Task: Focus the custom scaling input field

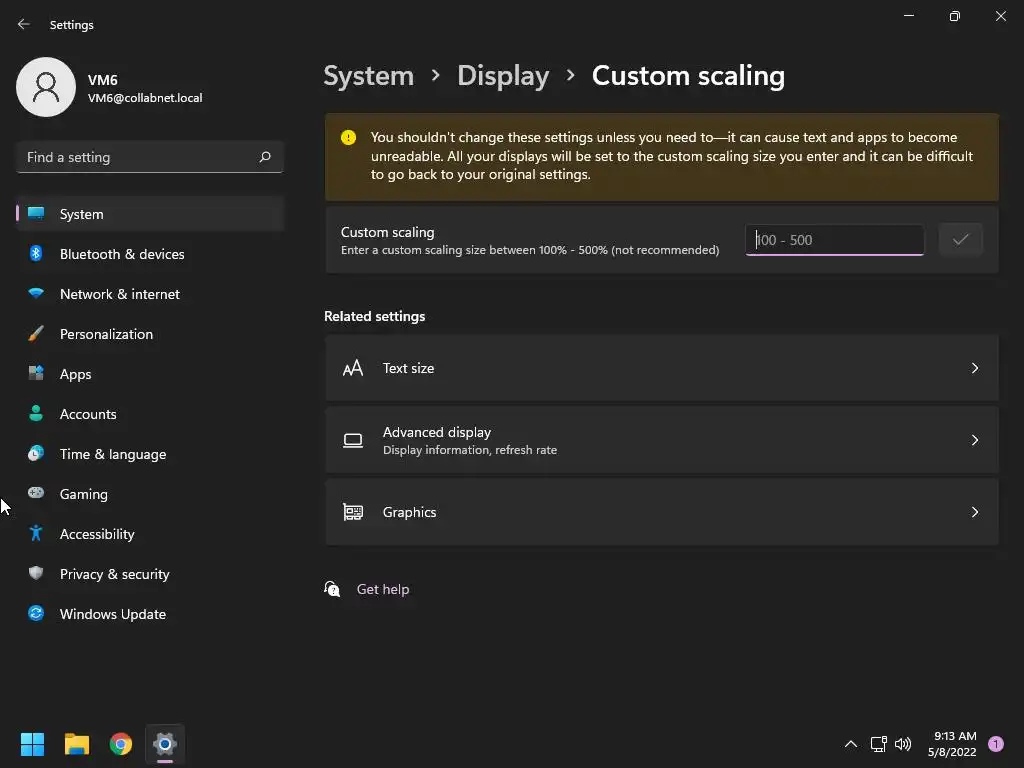Action: pyautogui.click(x=834, y=240)
